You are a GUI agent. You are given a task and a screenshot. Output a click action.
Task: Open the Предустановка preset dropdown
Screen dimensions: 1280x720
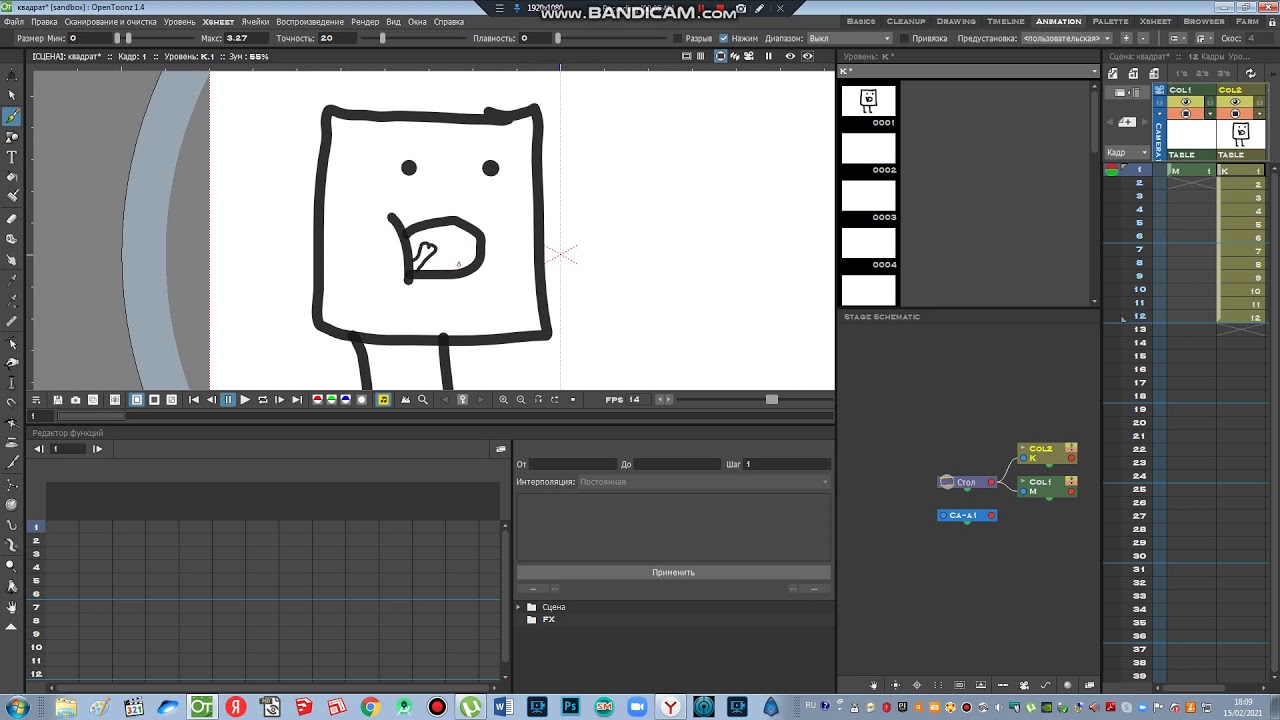pos(1066,38)
